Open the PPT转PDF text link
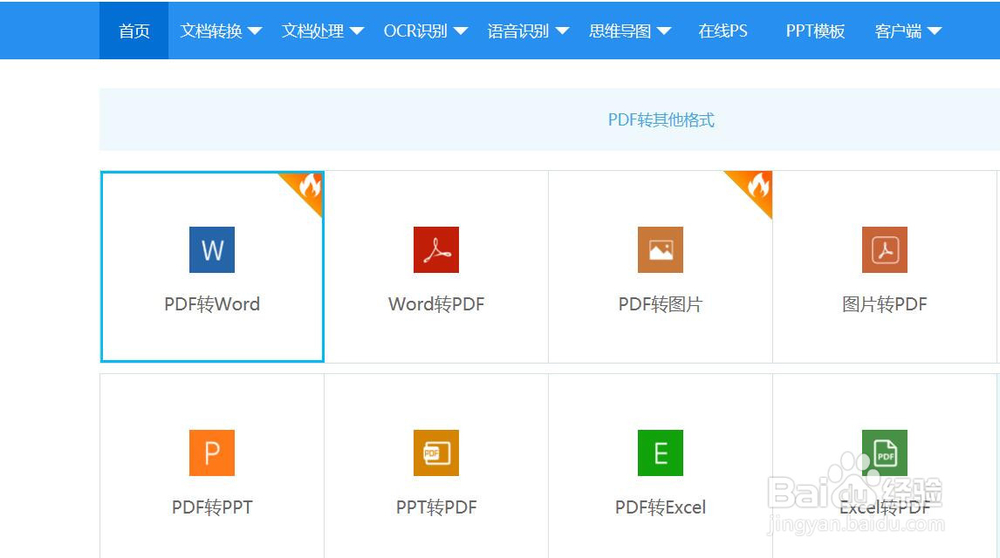The image size is (1000, 558). pyautogui.click(x=436, y=508)
